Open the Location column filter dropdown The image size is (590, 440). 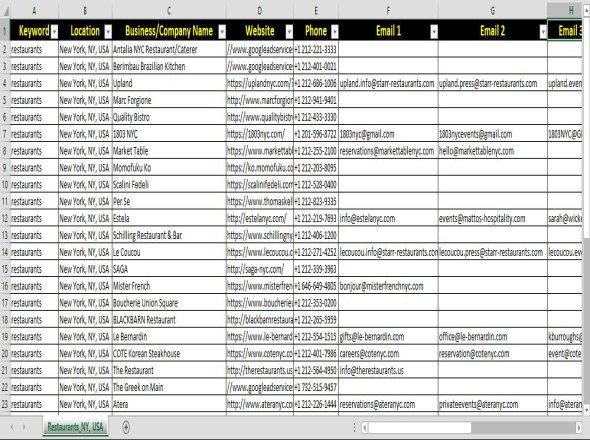108,32
